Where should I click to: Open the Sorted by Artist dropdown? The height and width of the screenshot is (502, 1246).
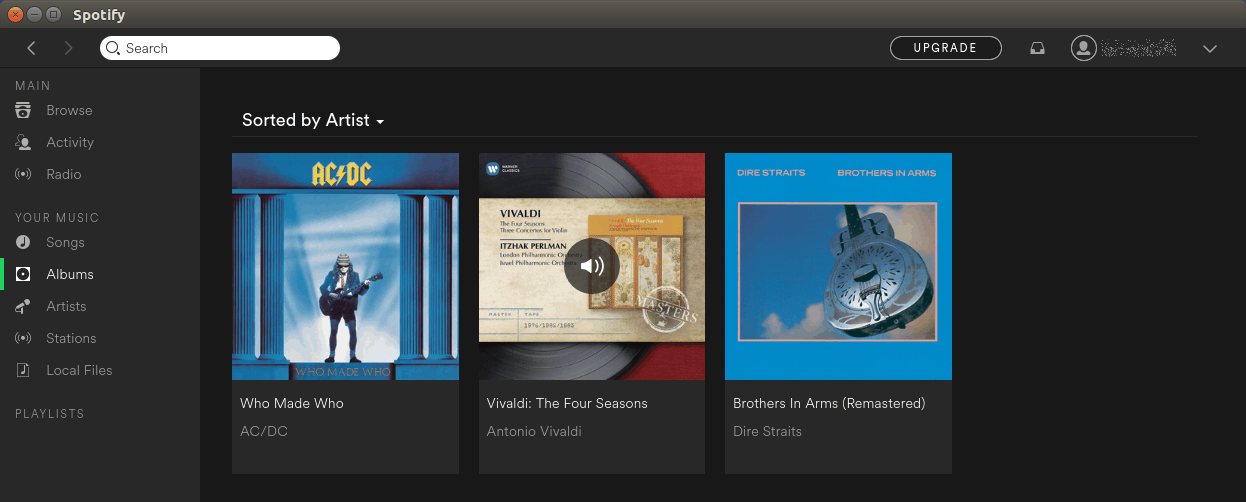pyautogui.click(x=313, y=120)
